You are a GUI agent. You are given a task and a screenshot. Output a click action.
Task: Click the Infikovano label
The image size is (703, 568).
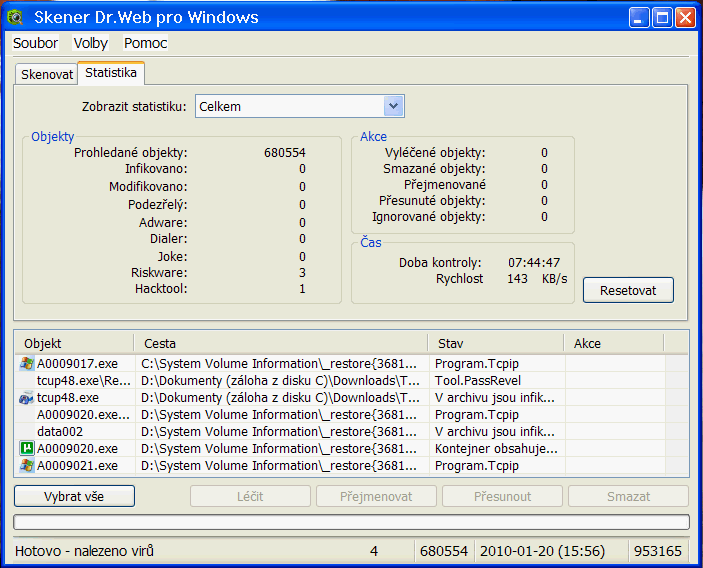tap(156, 169)
